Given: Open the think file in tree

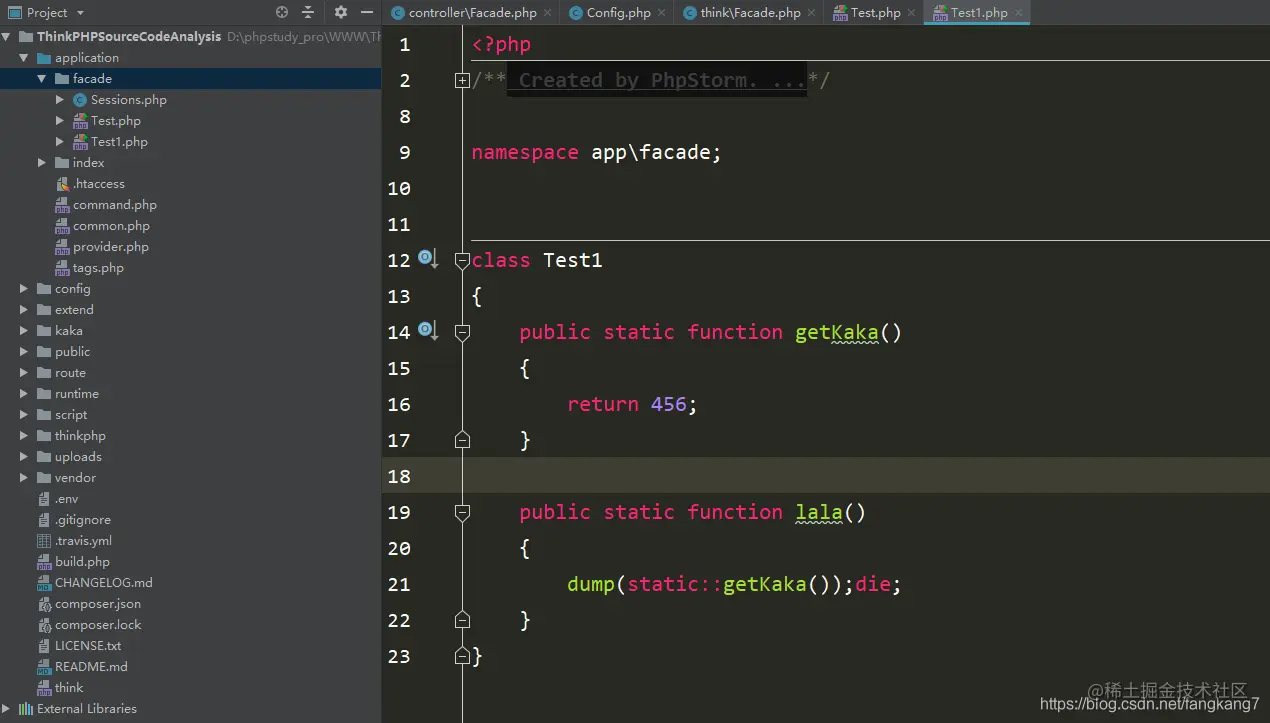Looking at the screenshot, I should pyautogui.click(x=69, y=688).
